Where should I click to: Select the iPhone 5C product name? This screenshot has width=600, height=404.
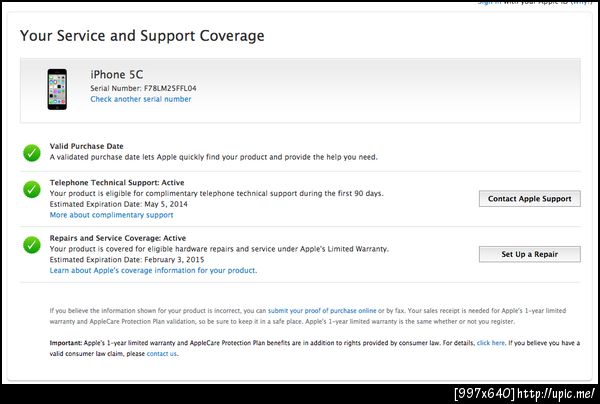tap(117, 75)
